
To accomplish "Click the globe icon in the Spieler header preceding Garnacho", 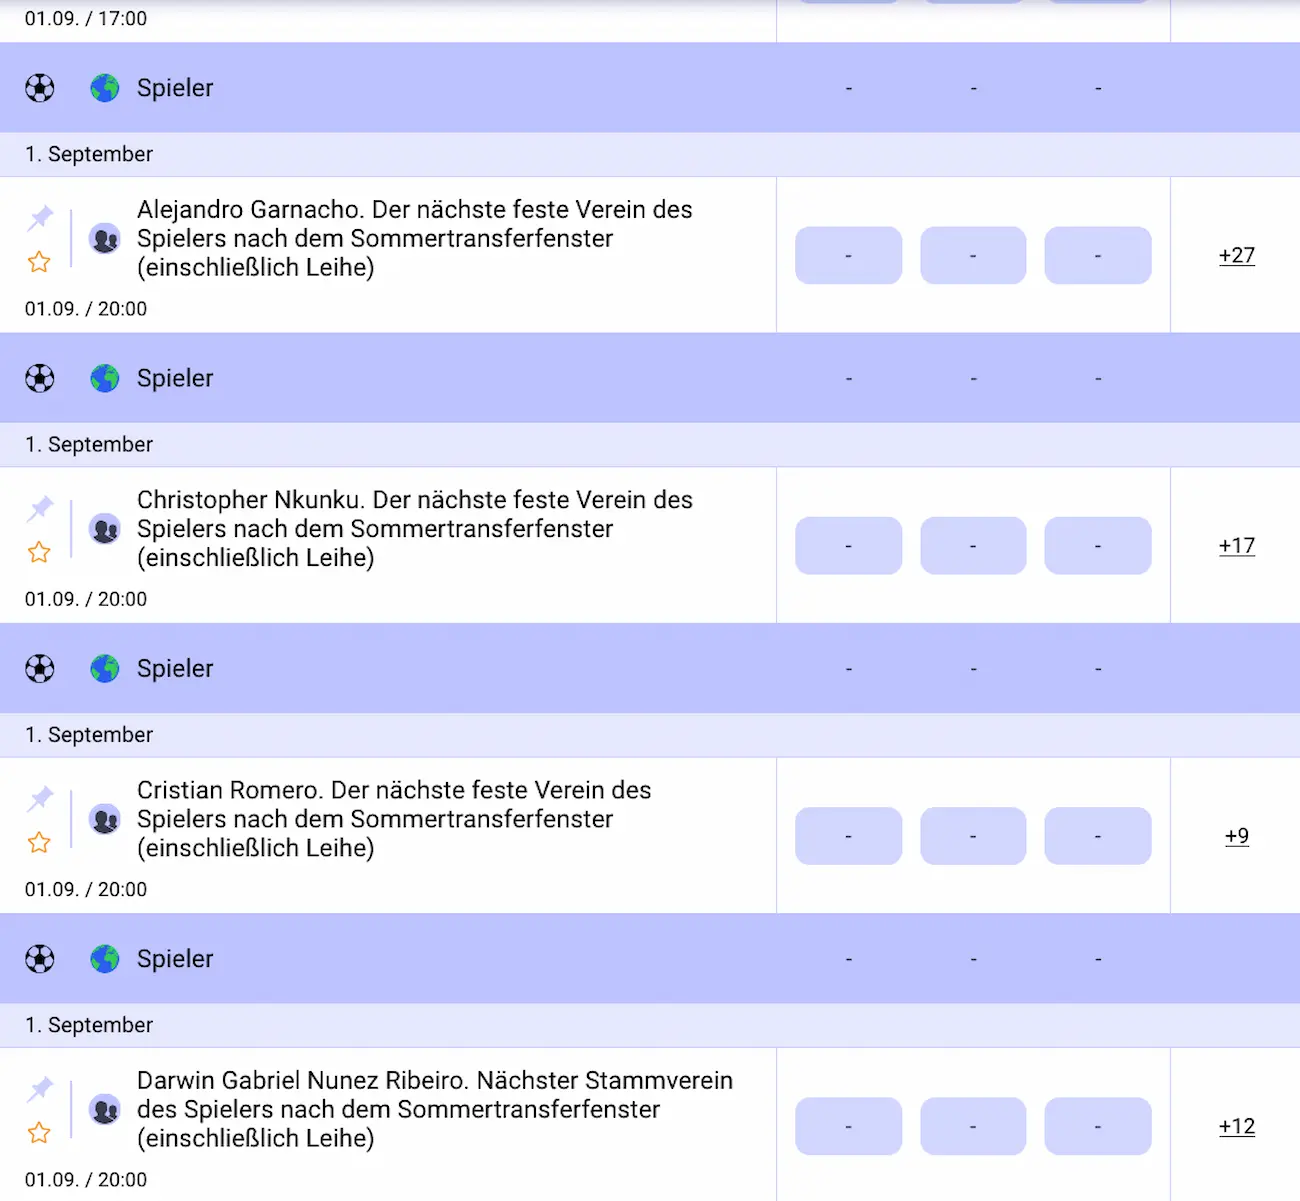I will 105,88.
